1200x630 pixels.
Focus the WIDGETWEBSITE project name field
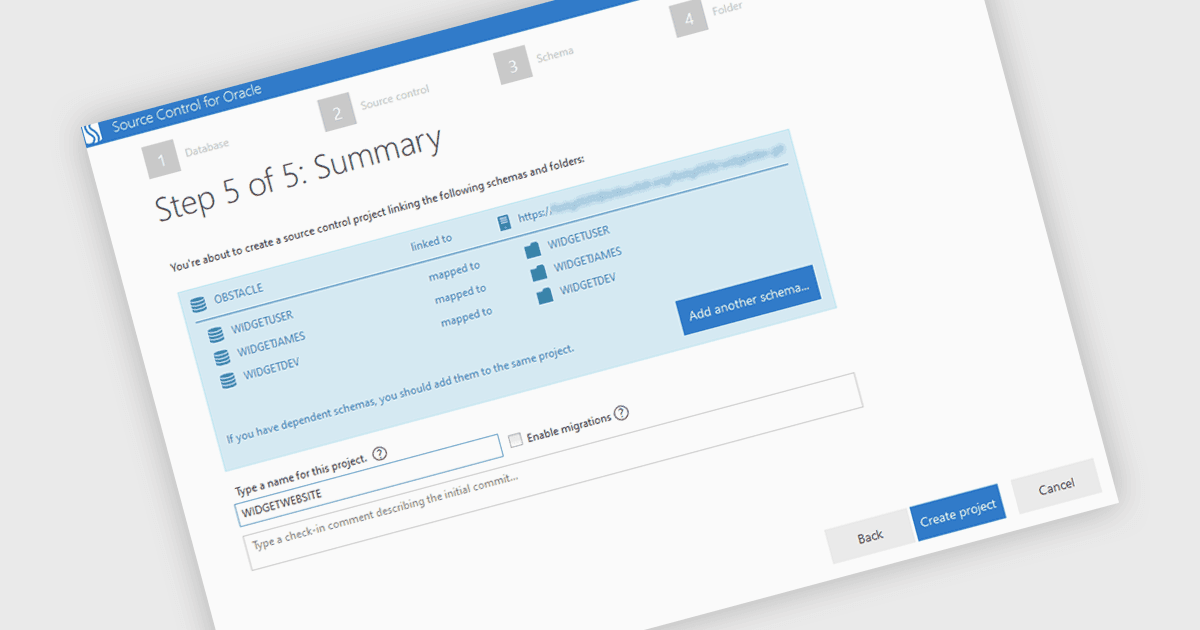pyautogui.click(x=369, y=481)
